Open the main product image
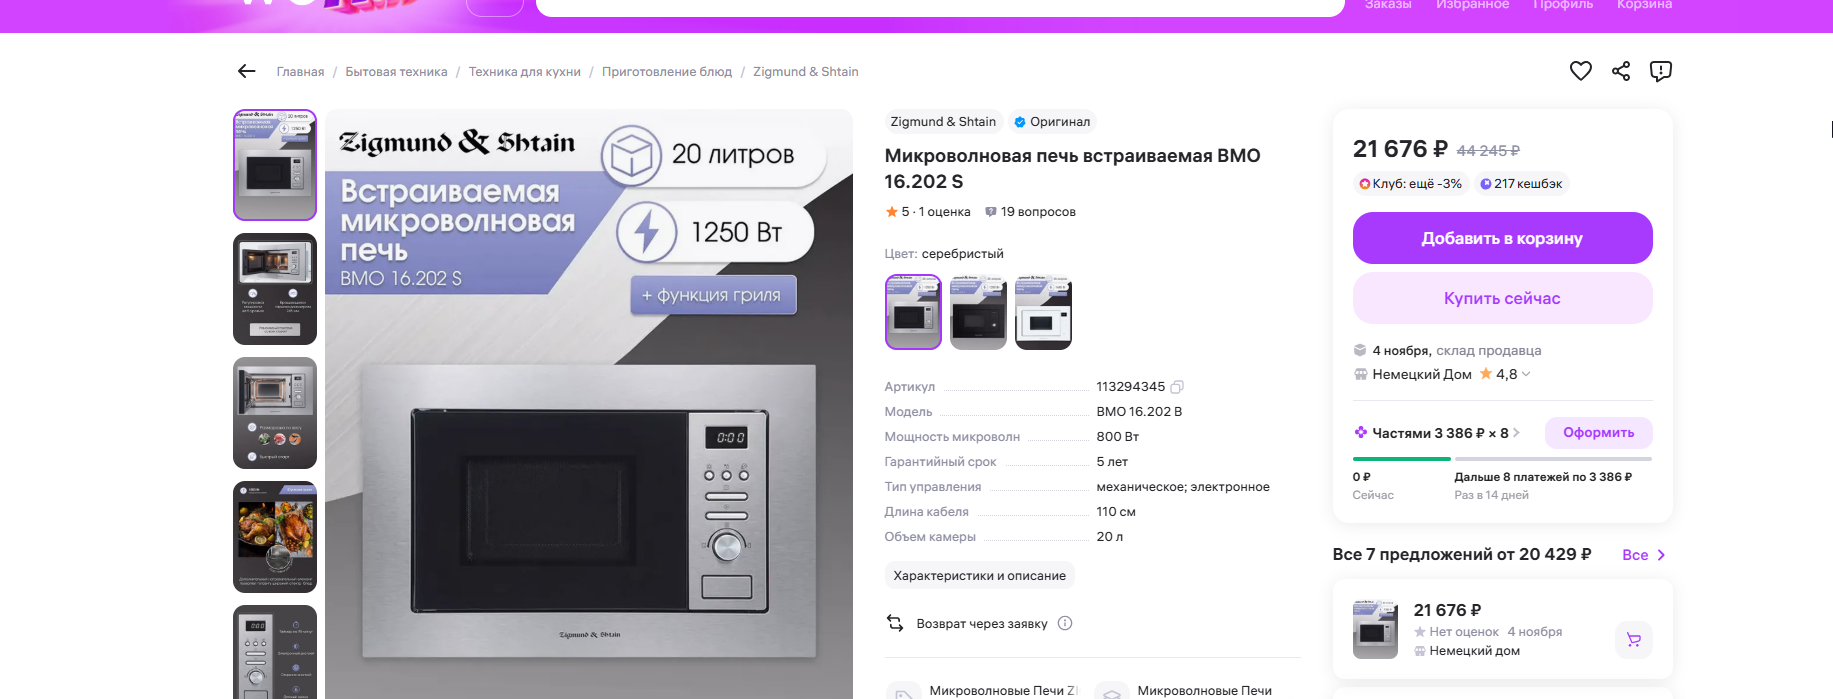This screenshot has height=699, width=1833. [589, 404]
